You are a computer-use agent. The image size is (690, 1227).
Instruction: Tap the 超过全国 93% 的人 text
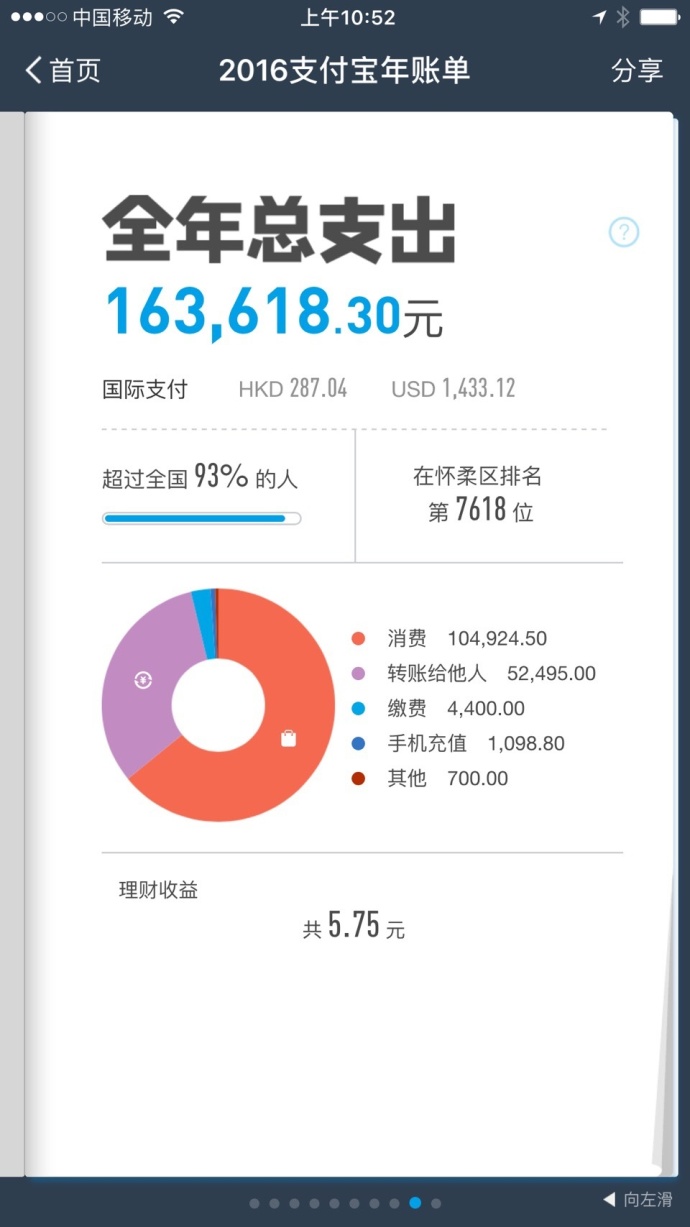click(x=200, y=478)
